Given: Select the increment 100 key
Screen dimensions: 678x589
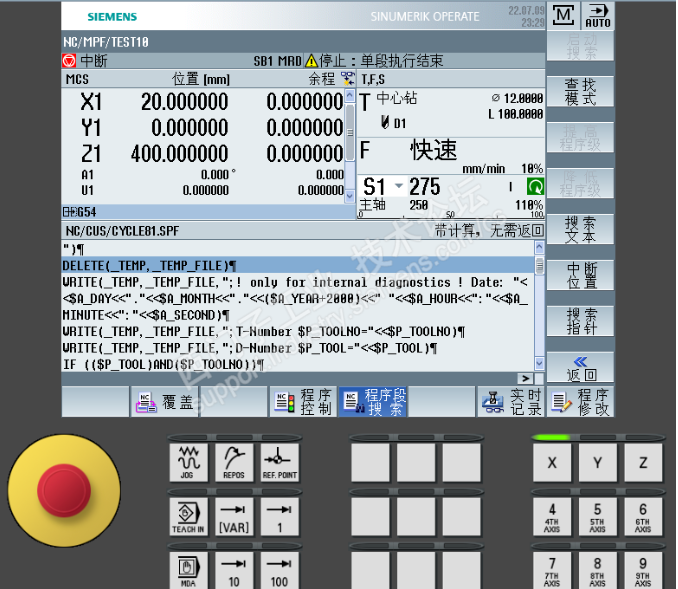Looking at the screenshot, I should pyautogui.click(x=279, y=570).
